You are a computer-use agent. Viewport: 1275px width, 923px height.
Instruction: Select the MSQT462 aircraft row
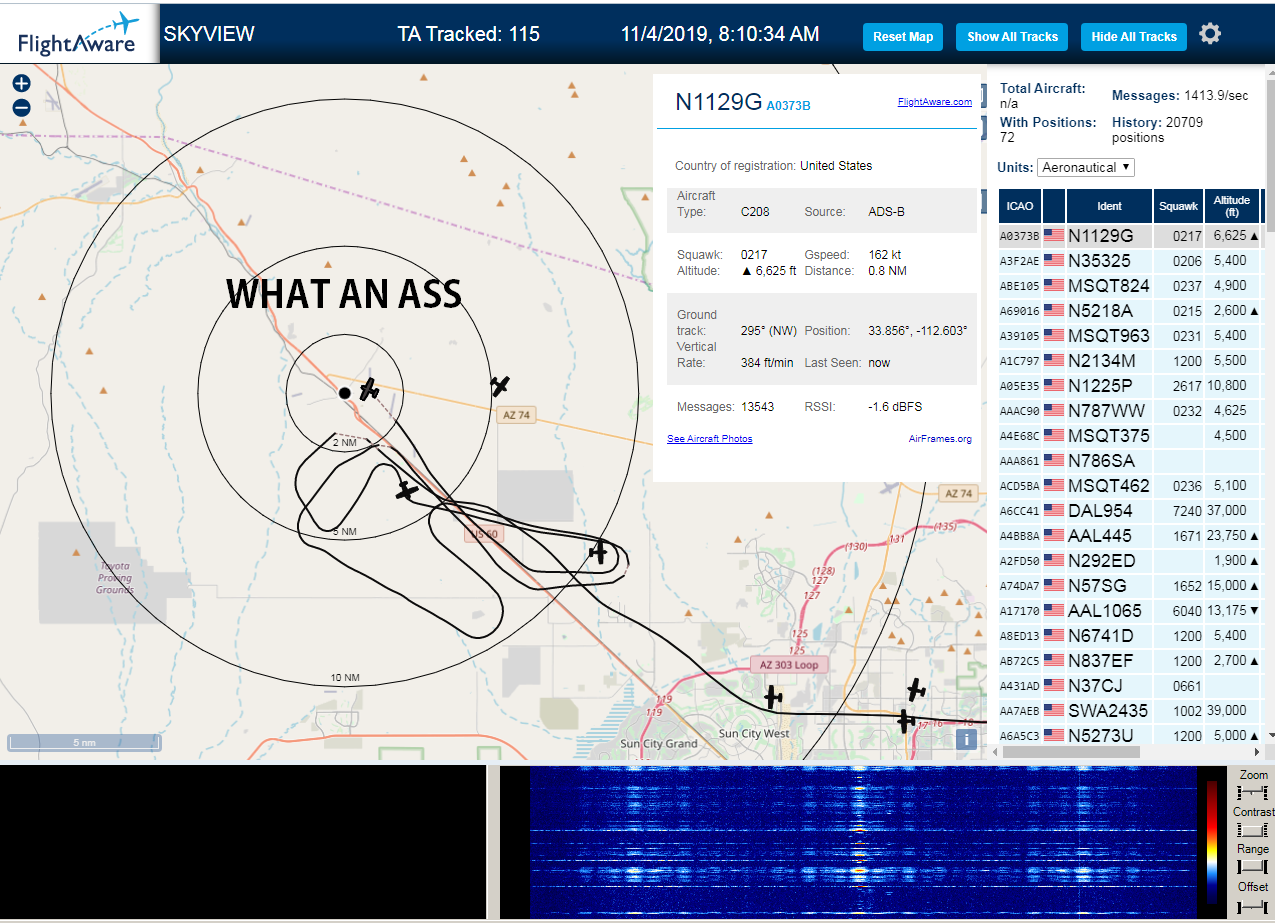(1130, 486)
